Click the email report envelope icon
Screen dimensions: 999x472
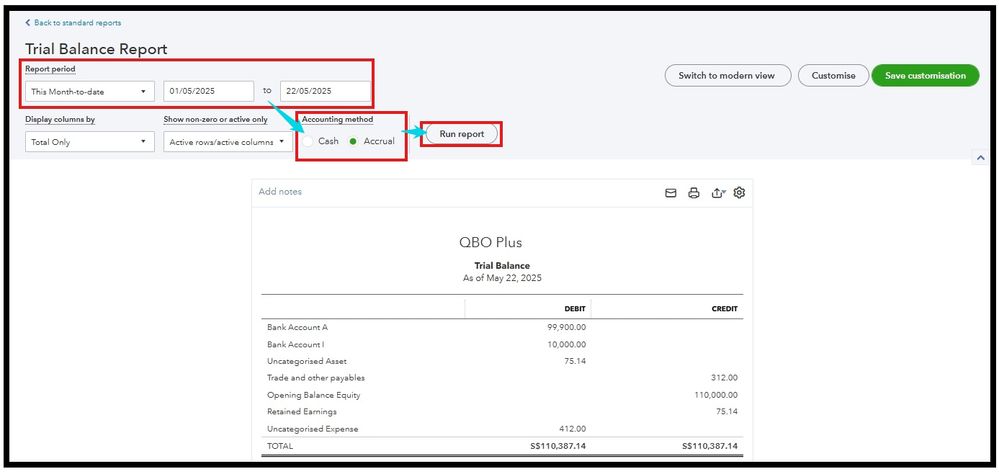tap(671, 193)
